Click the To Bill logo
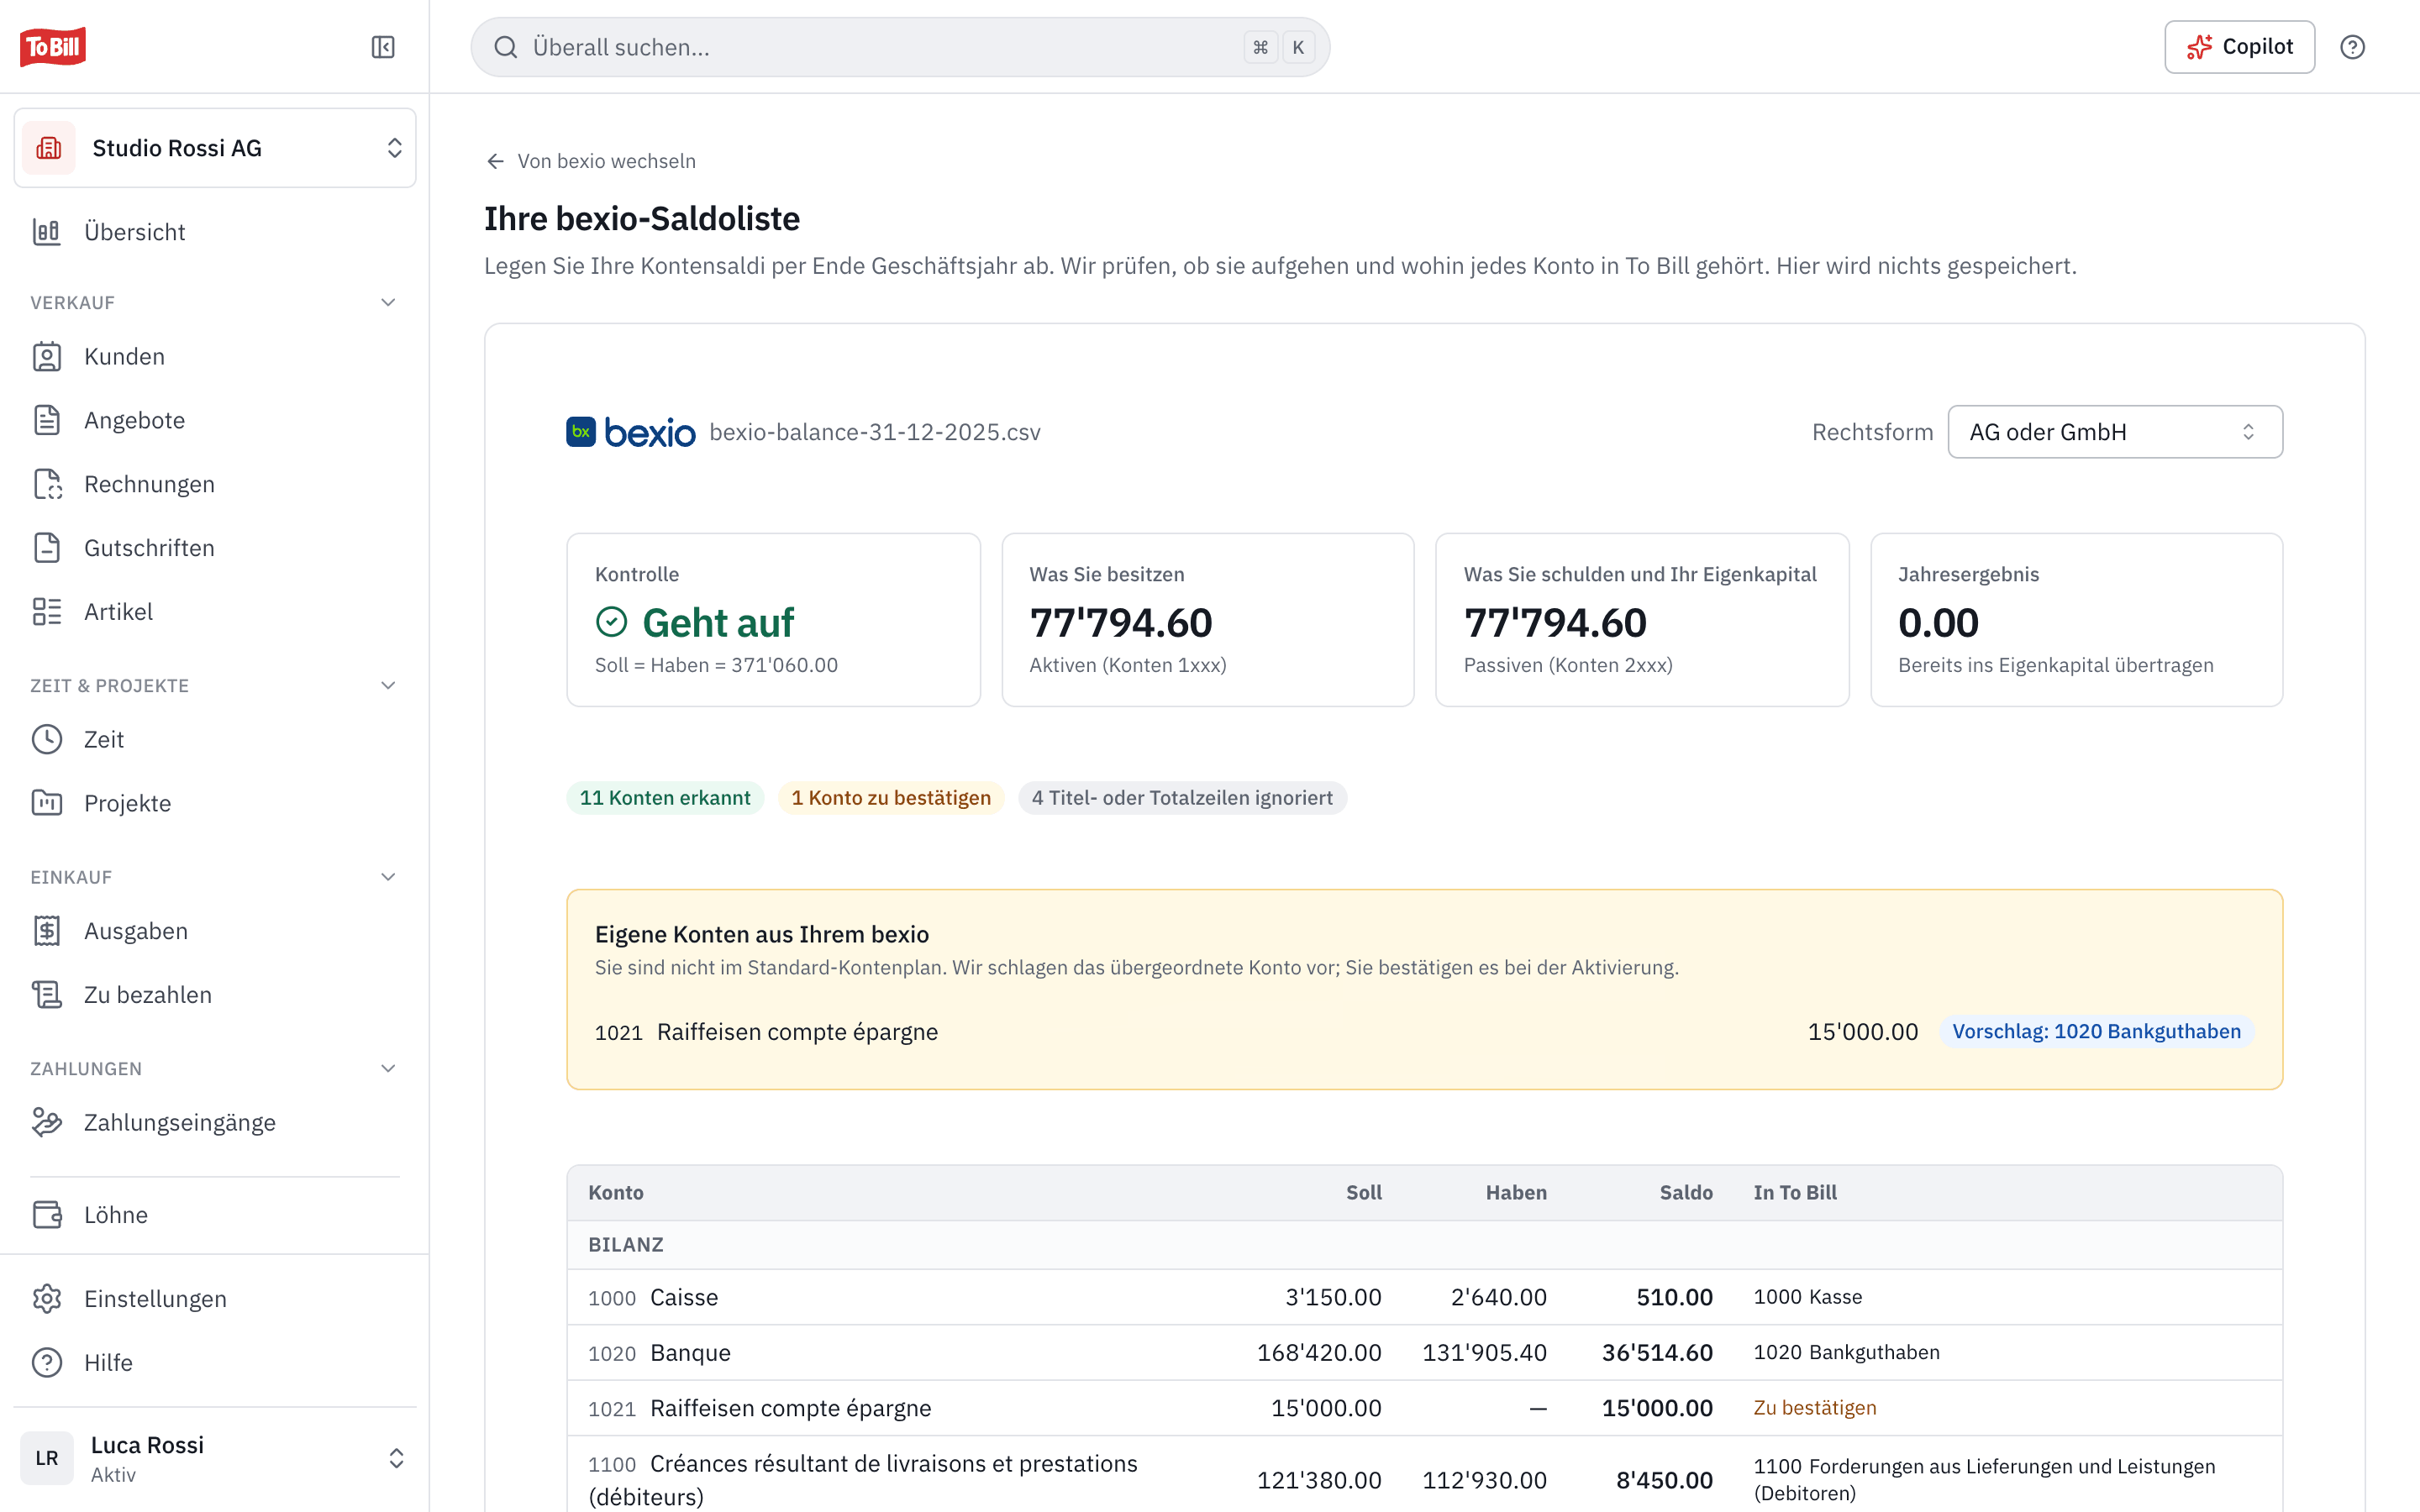Viewport: 2420px width, 1512px height. click(x=53, y=47)
